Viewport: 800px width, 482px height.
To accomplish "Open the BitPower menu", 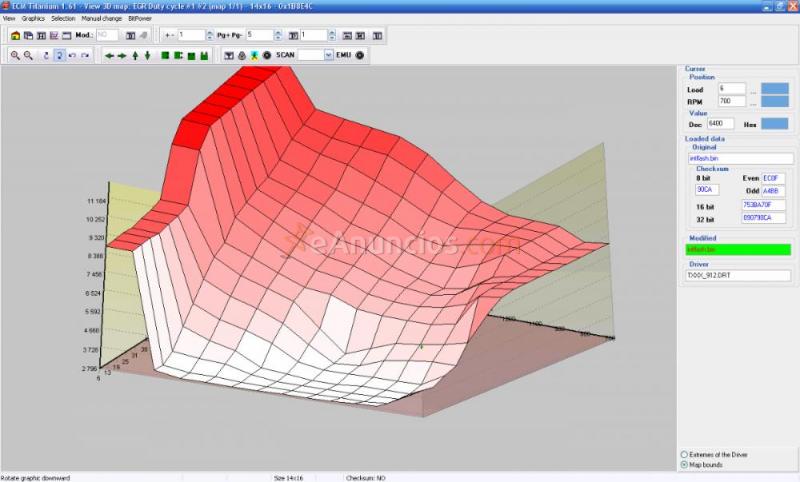I will 140,18.
